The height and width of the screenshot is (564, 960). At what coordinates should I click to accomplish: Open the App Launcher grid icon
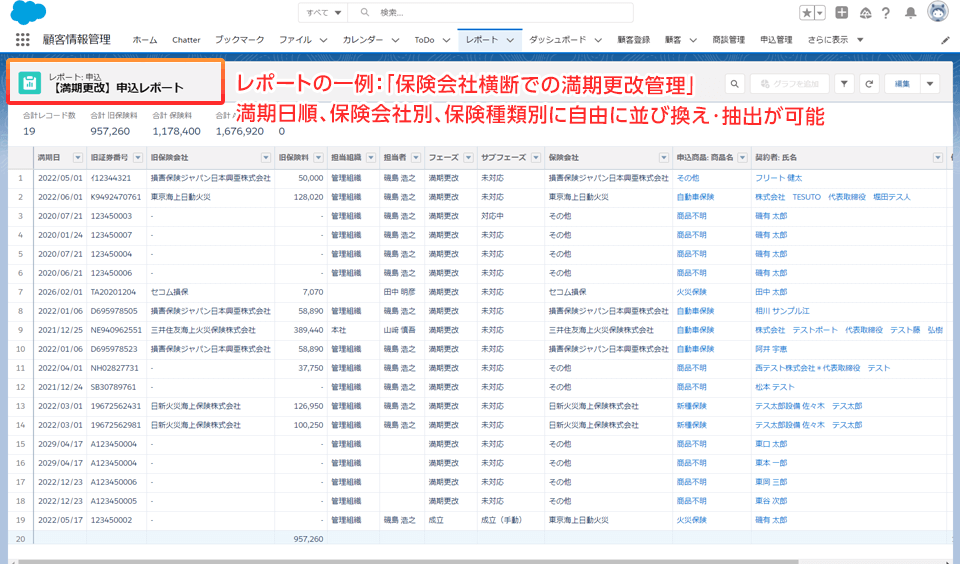[x=22, y=40]
